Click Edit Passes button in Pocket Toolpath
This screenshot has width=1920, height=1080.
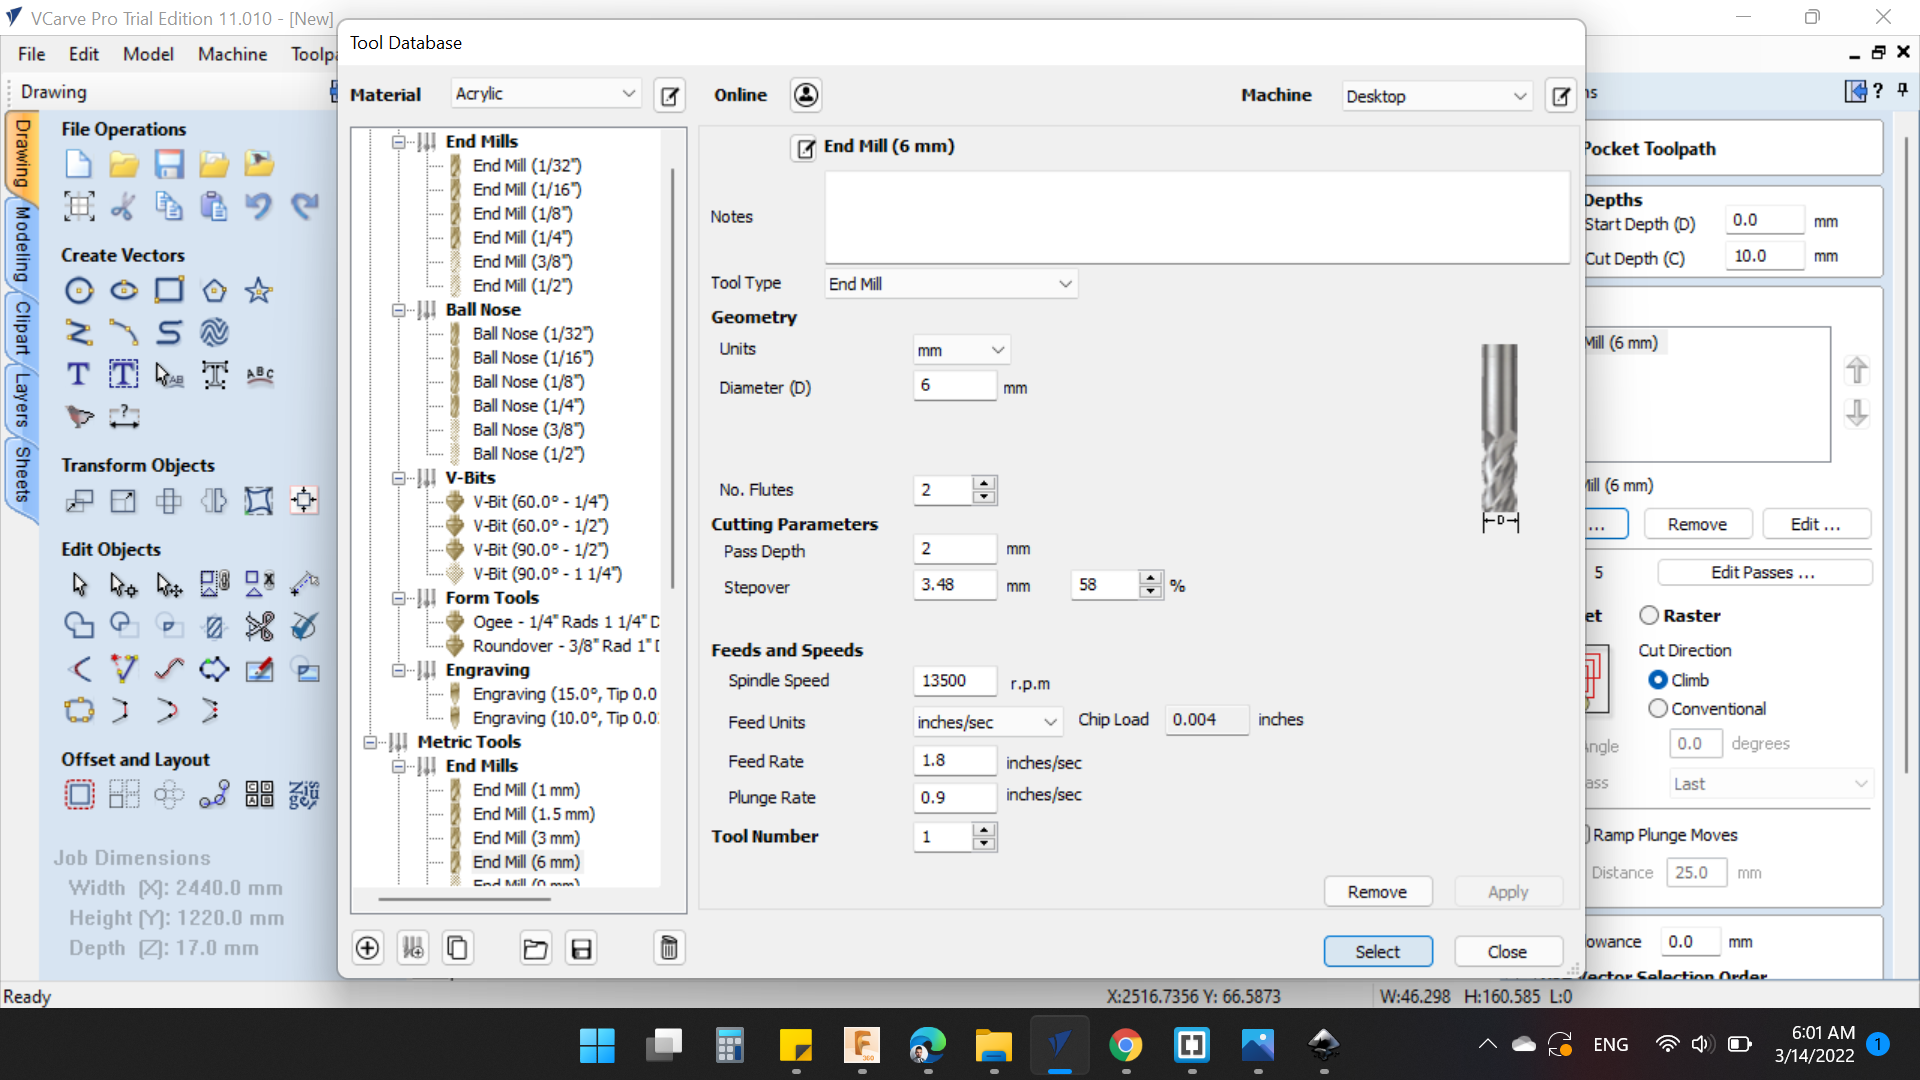pos(1764,573)
